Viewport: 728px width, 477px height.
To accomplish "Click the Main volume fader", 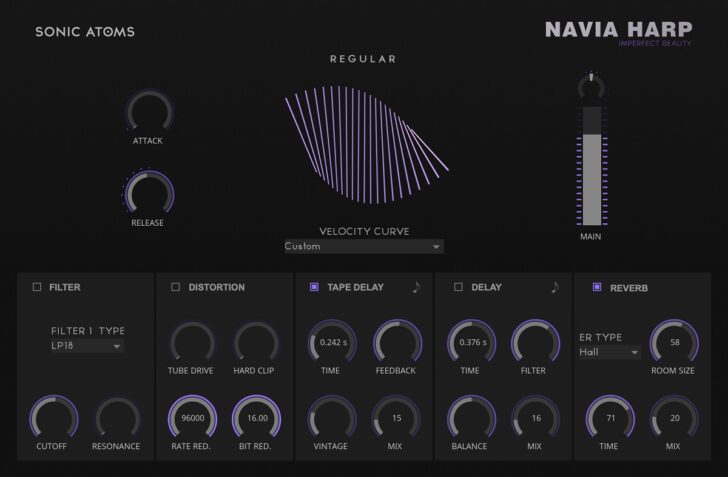I will pos(592,166).
